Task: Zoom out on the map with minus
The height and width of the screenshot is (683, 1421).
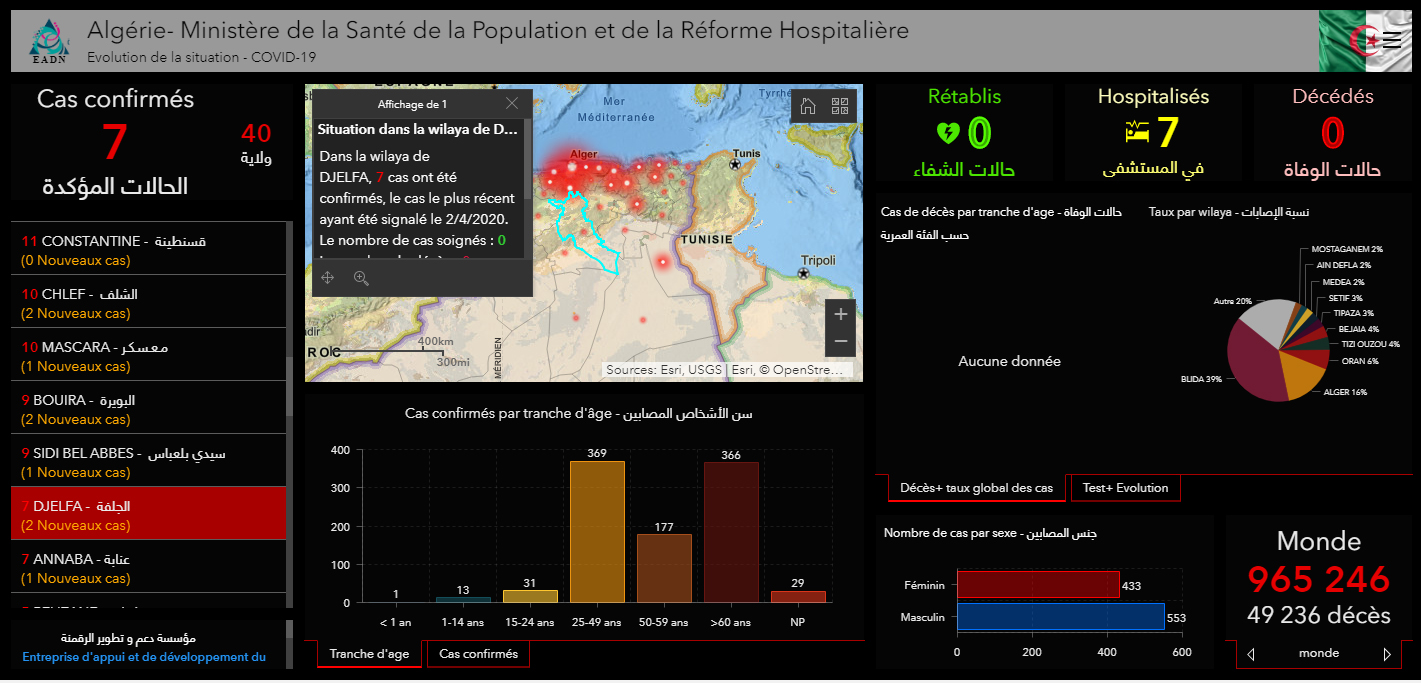Action: coord(840,342)
